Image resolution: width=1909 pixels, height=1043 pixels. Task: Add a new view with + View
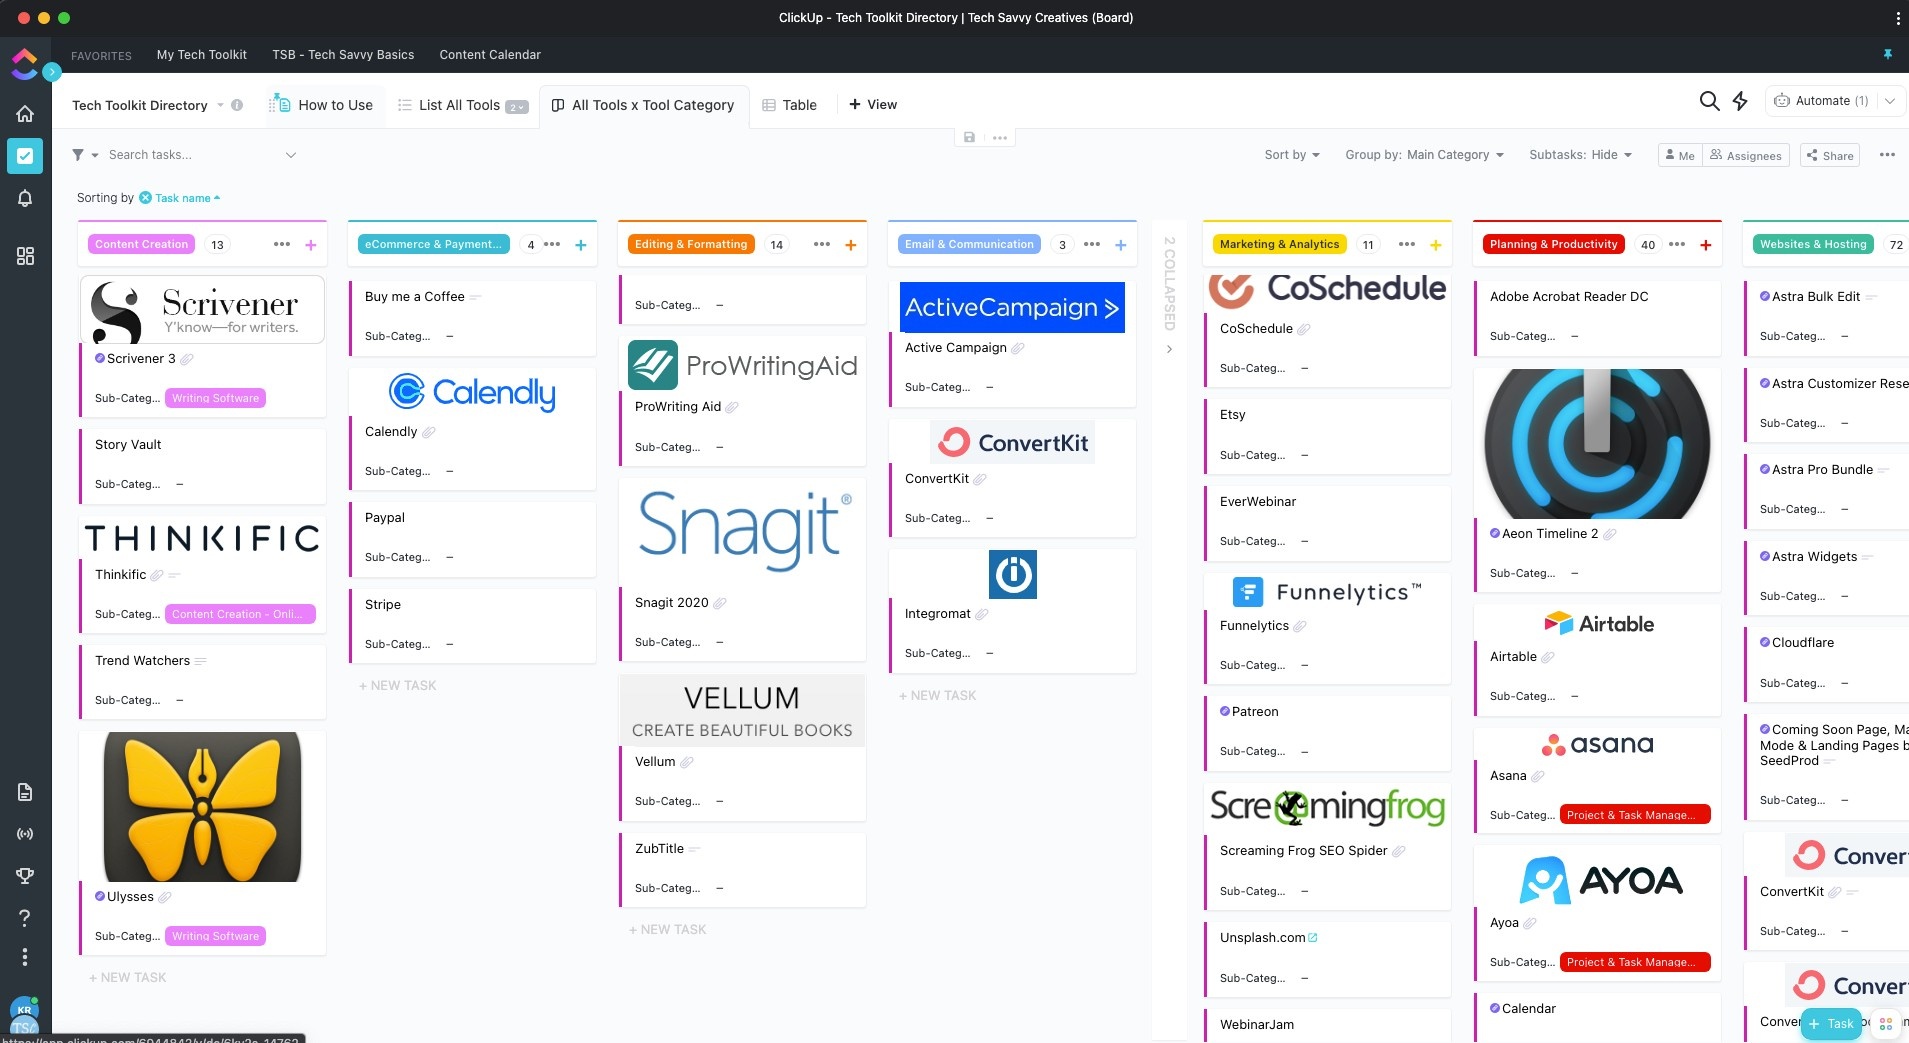click(873, 104)
